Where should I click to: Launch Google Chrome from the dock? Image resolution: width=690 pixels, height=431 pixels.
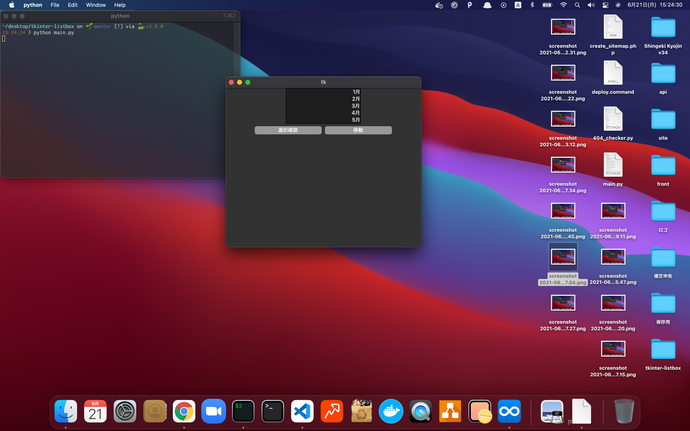(184, 411)
